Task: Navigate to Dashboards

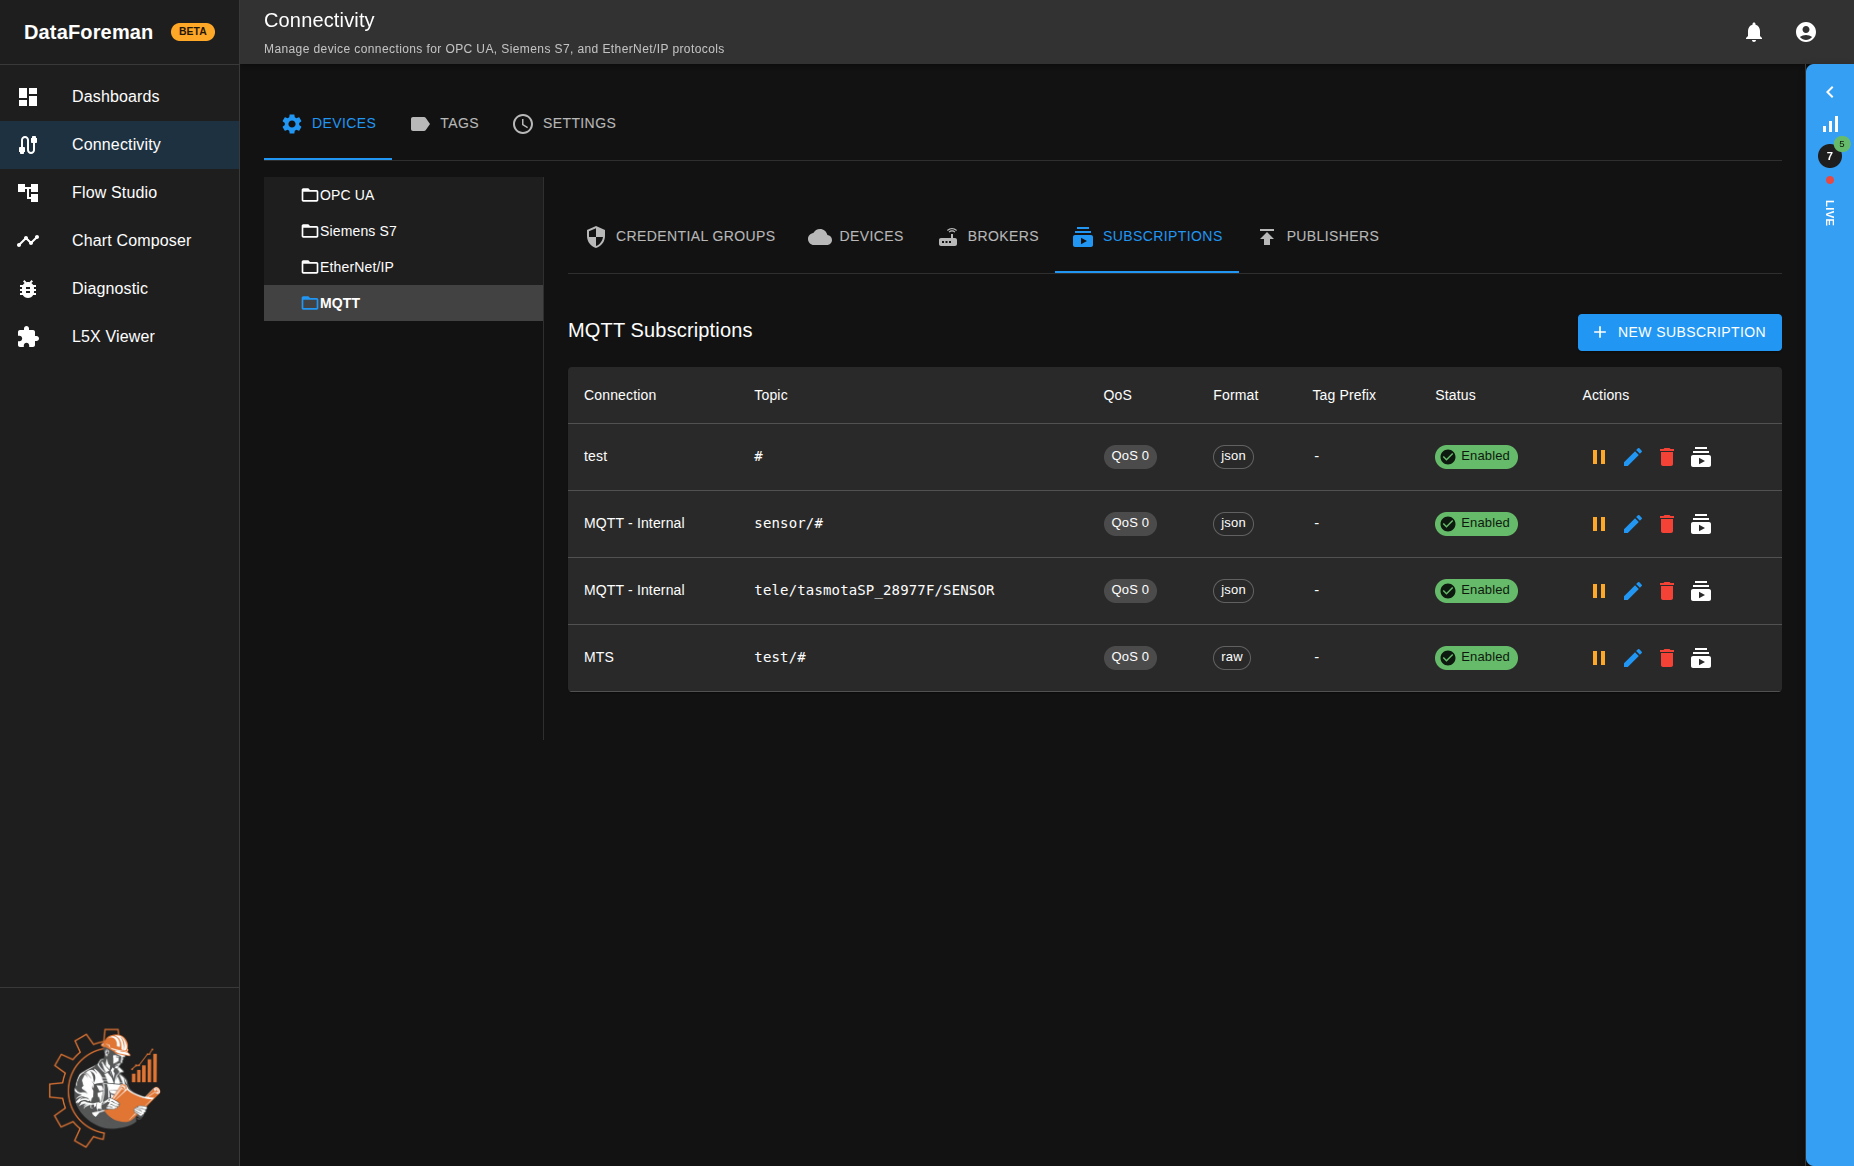Action: point(115,96)
